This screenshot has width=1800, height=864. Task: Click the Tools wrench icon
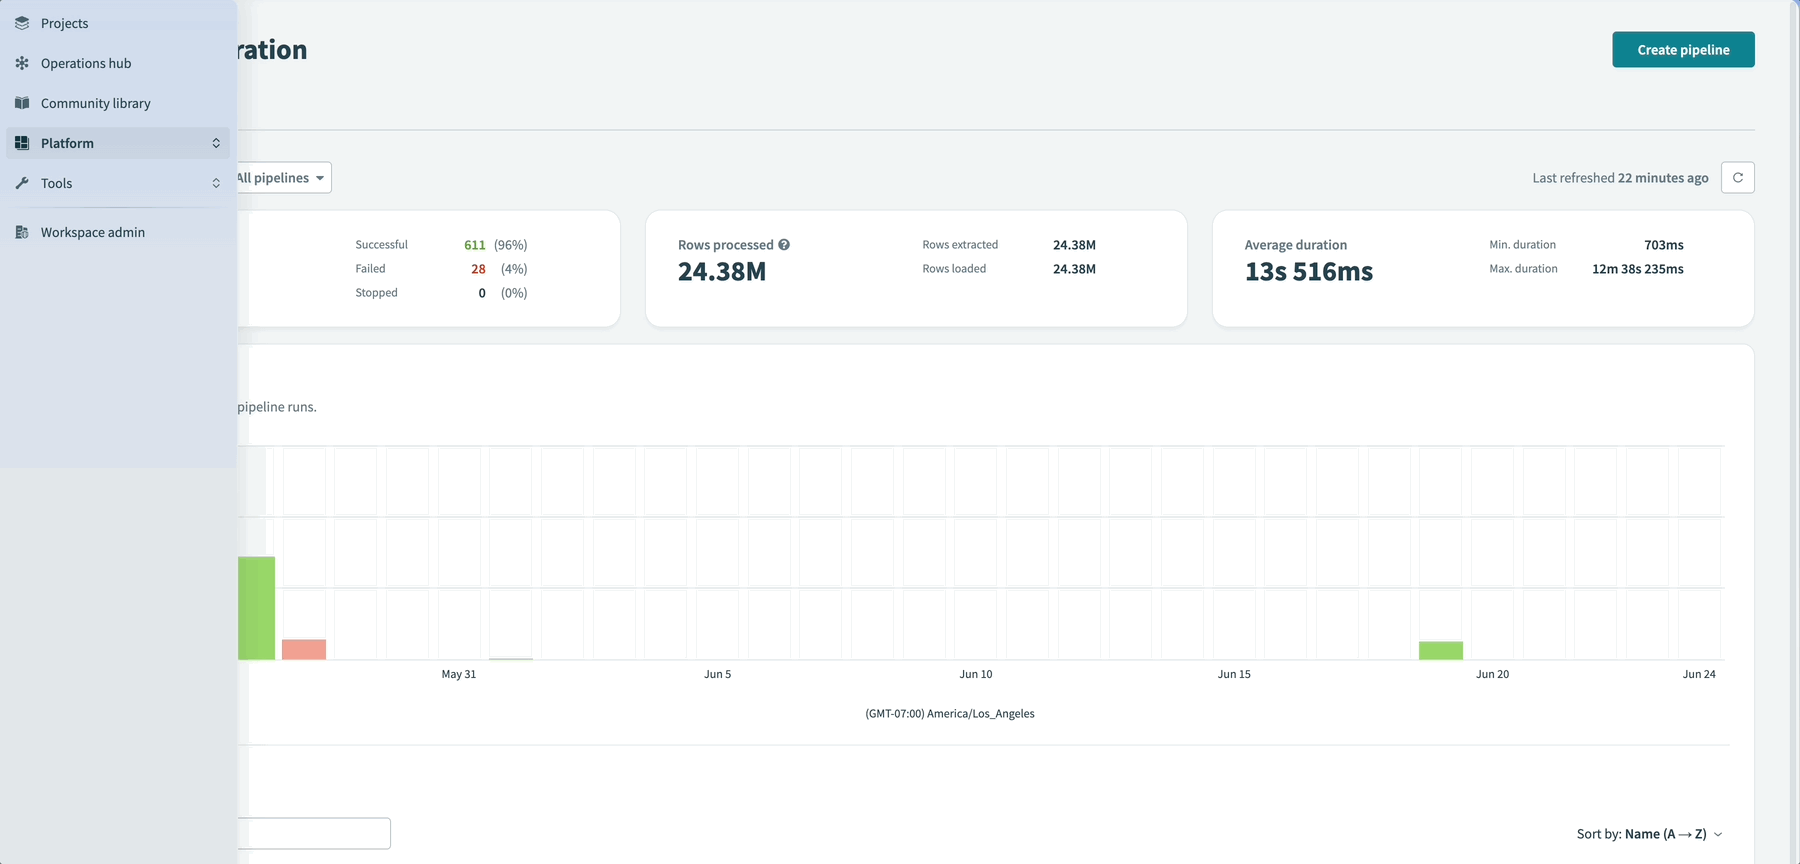point(22,183)
